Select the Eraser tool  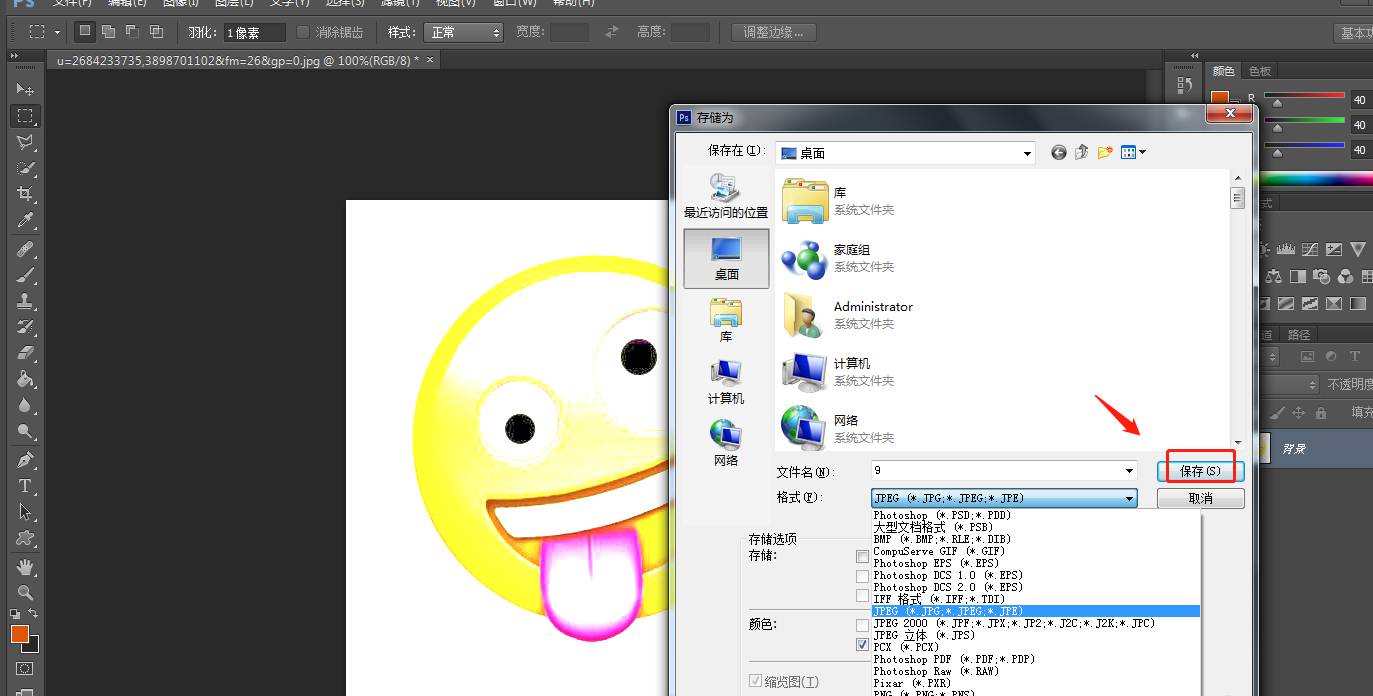point(26,353)
